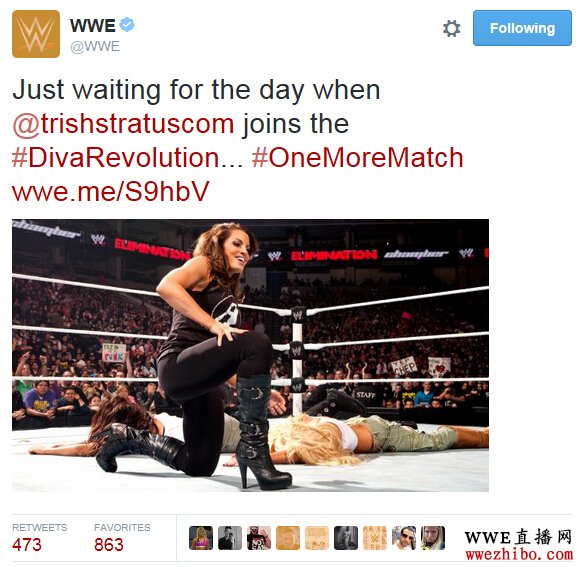Open the dark grayscale avatar in the row
The image size is (580, 567).
pyautogui.click(x=346, y=538)
